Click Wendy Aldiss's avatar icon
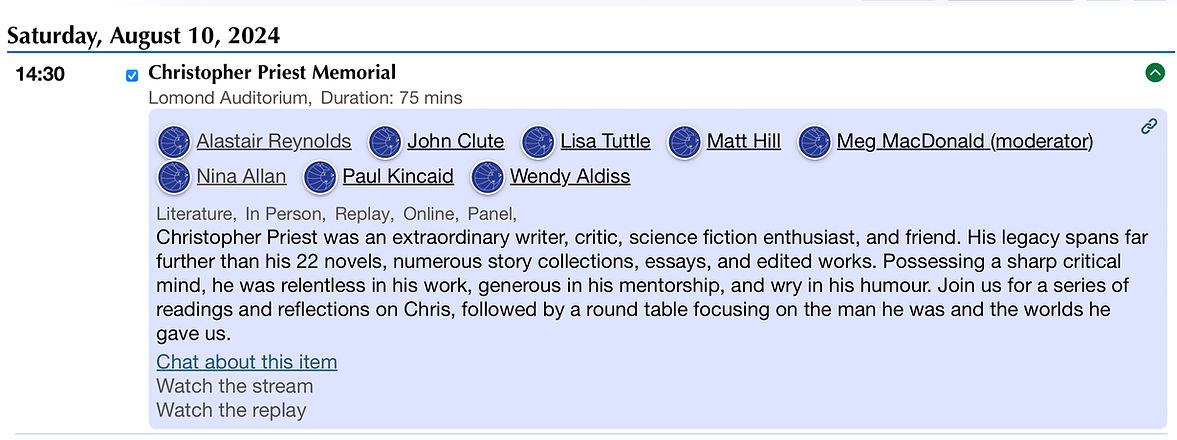Screen dimensions: 1177x440 pos(487,177)
